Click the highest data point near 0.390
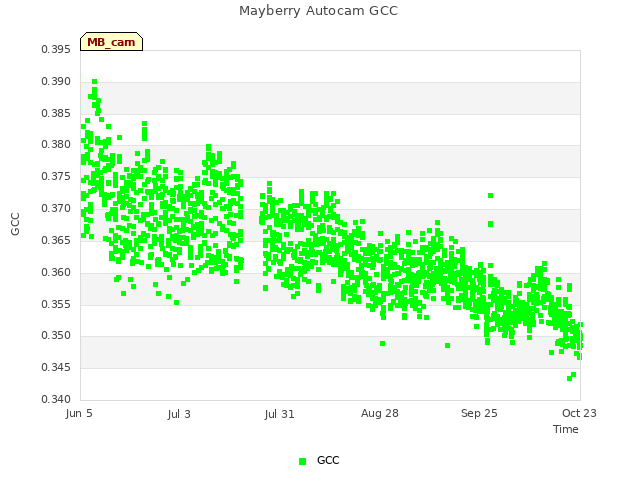The image size is (640, 480). 94,82
